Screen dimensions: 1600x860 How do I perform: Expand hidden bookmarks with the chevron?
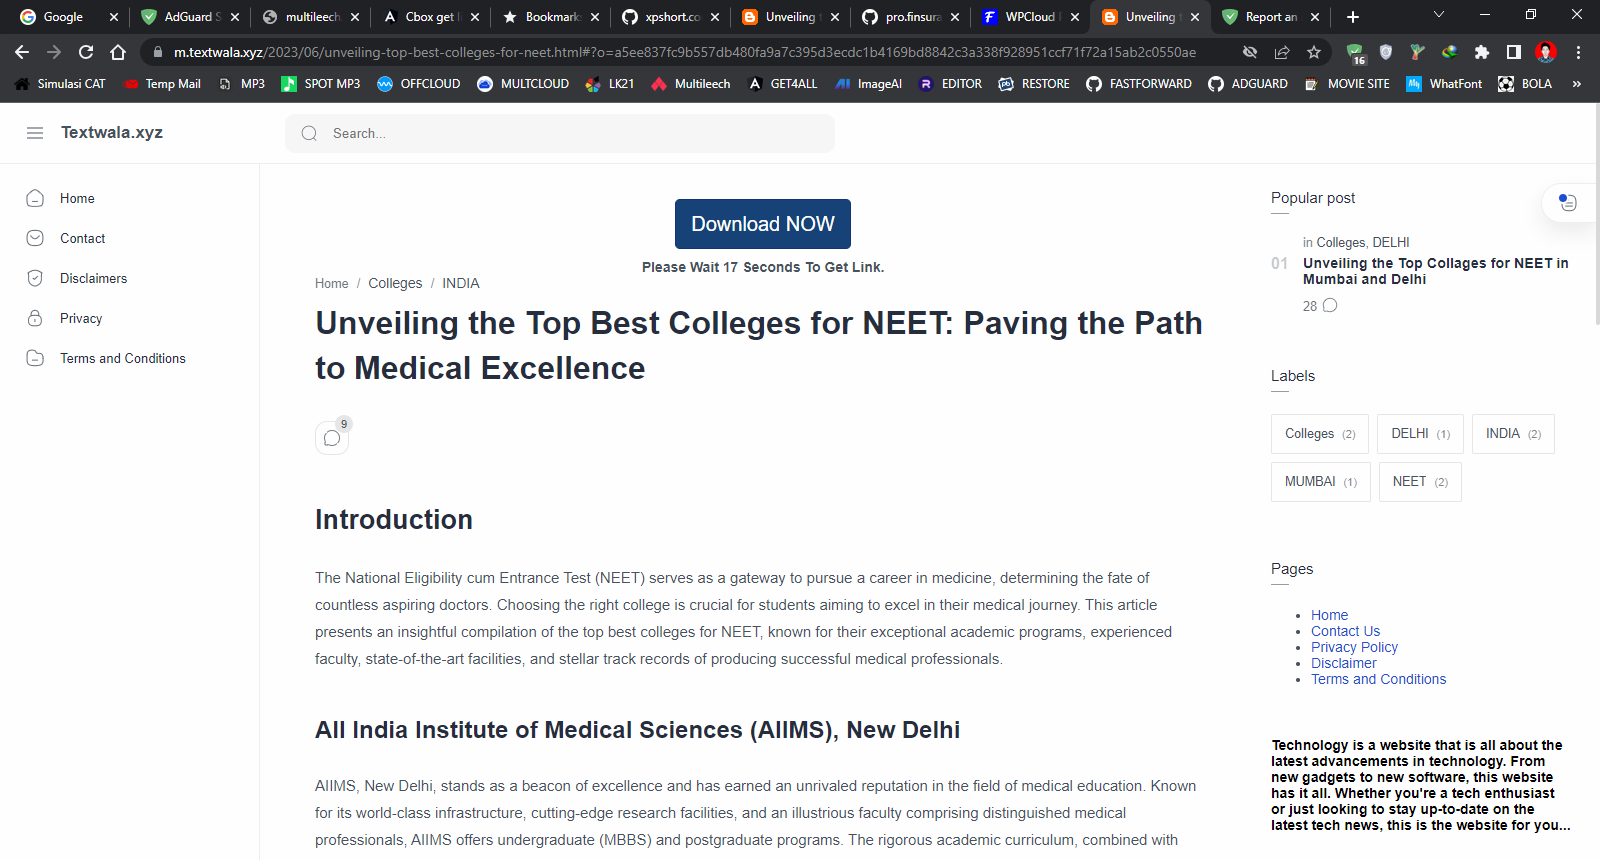(1576, 84)
